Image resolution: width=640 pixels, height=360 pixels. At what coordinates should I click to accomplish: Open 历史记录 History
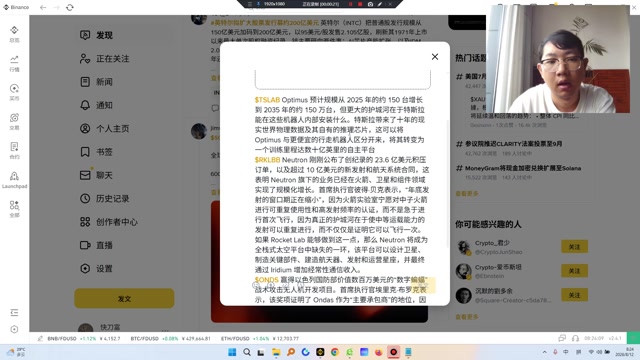[x=124, y=199]
